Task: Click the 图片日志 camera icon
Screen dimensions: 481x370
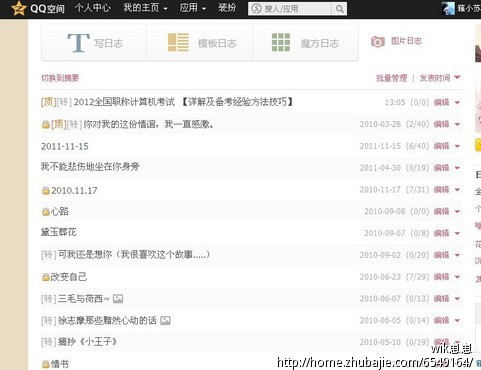Action: pyautogui.click(x=378, y=42)
